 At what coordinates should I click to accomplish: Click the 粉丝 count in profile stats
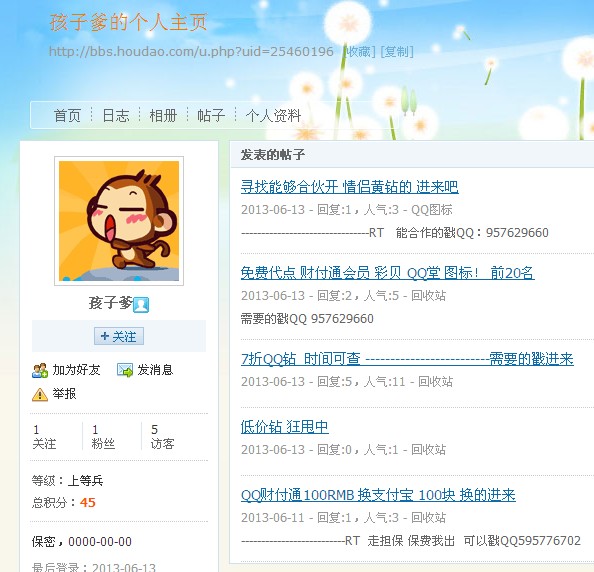click(x=103, y=437)
